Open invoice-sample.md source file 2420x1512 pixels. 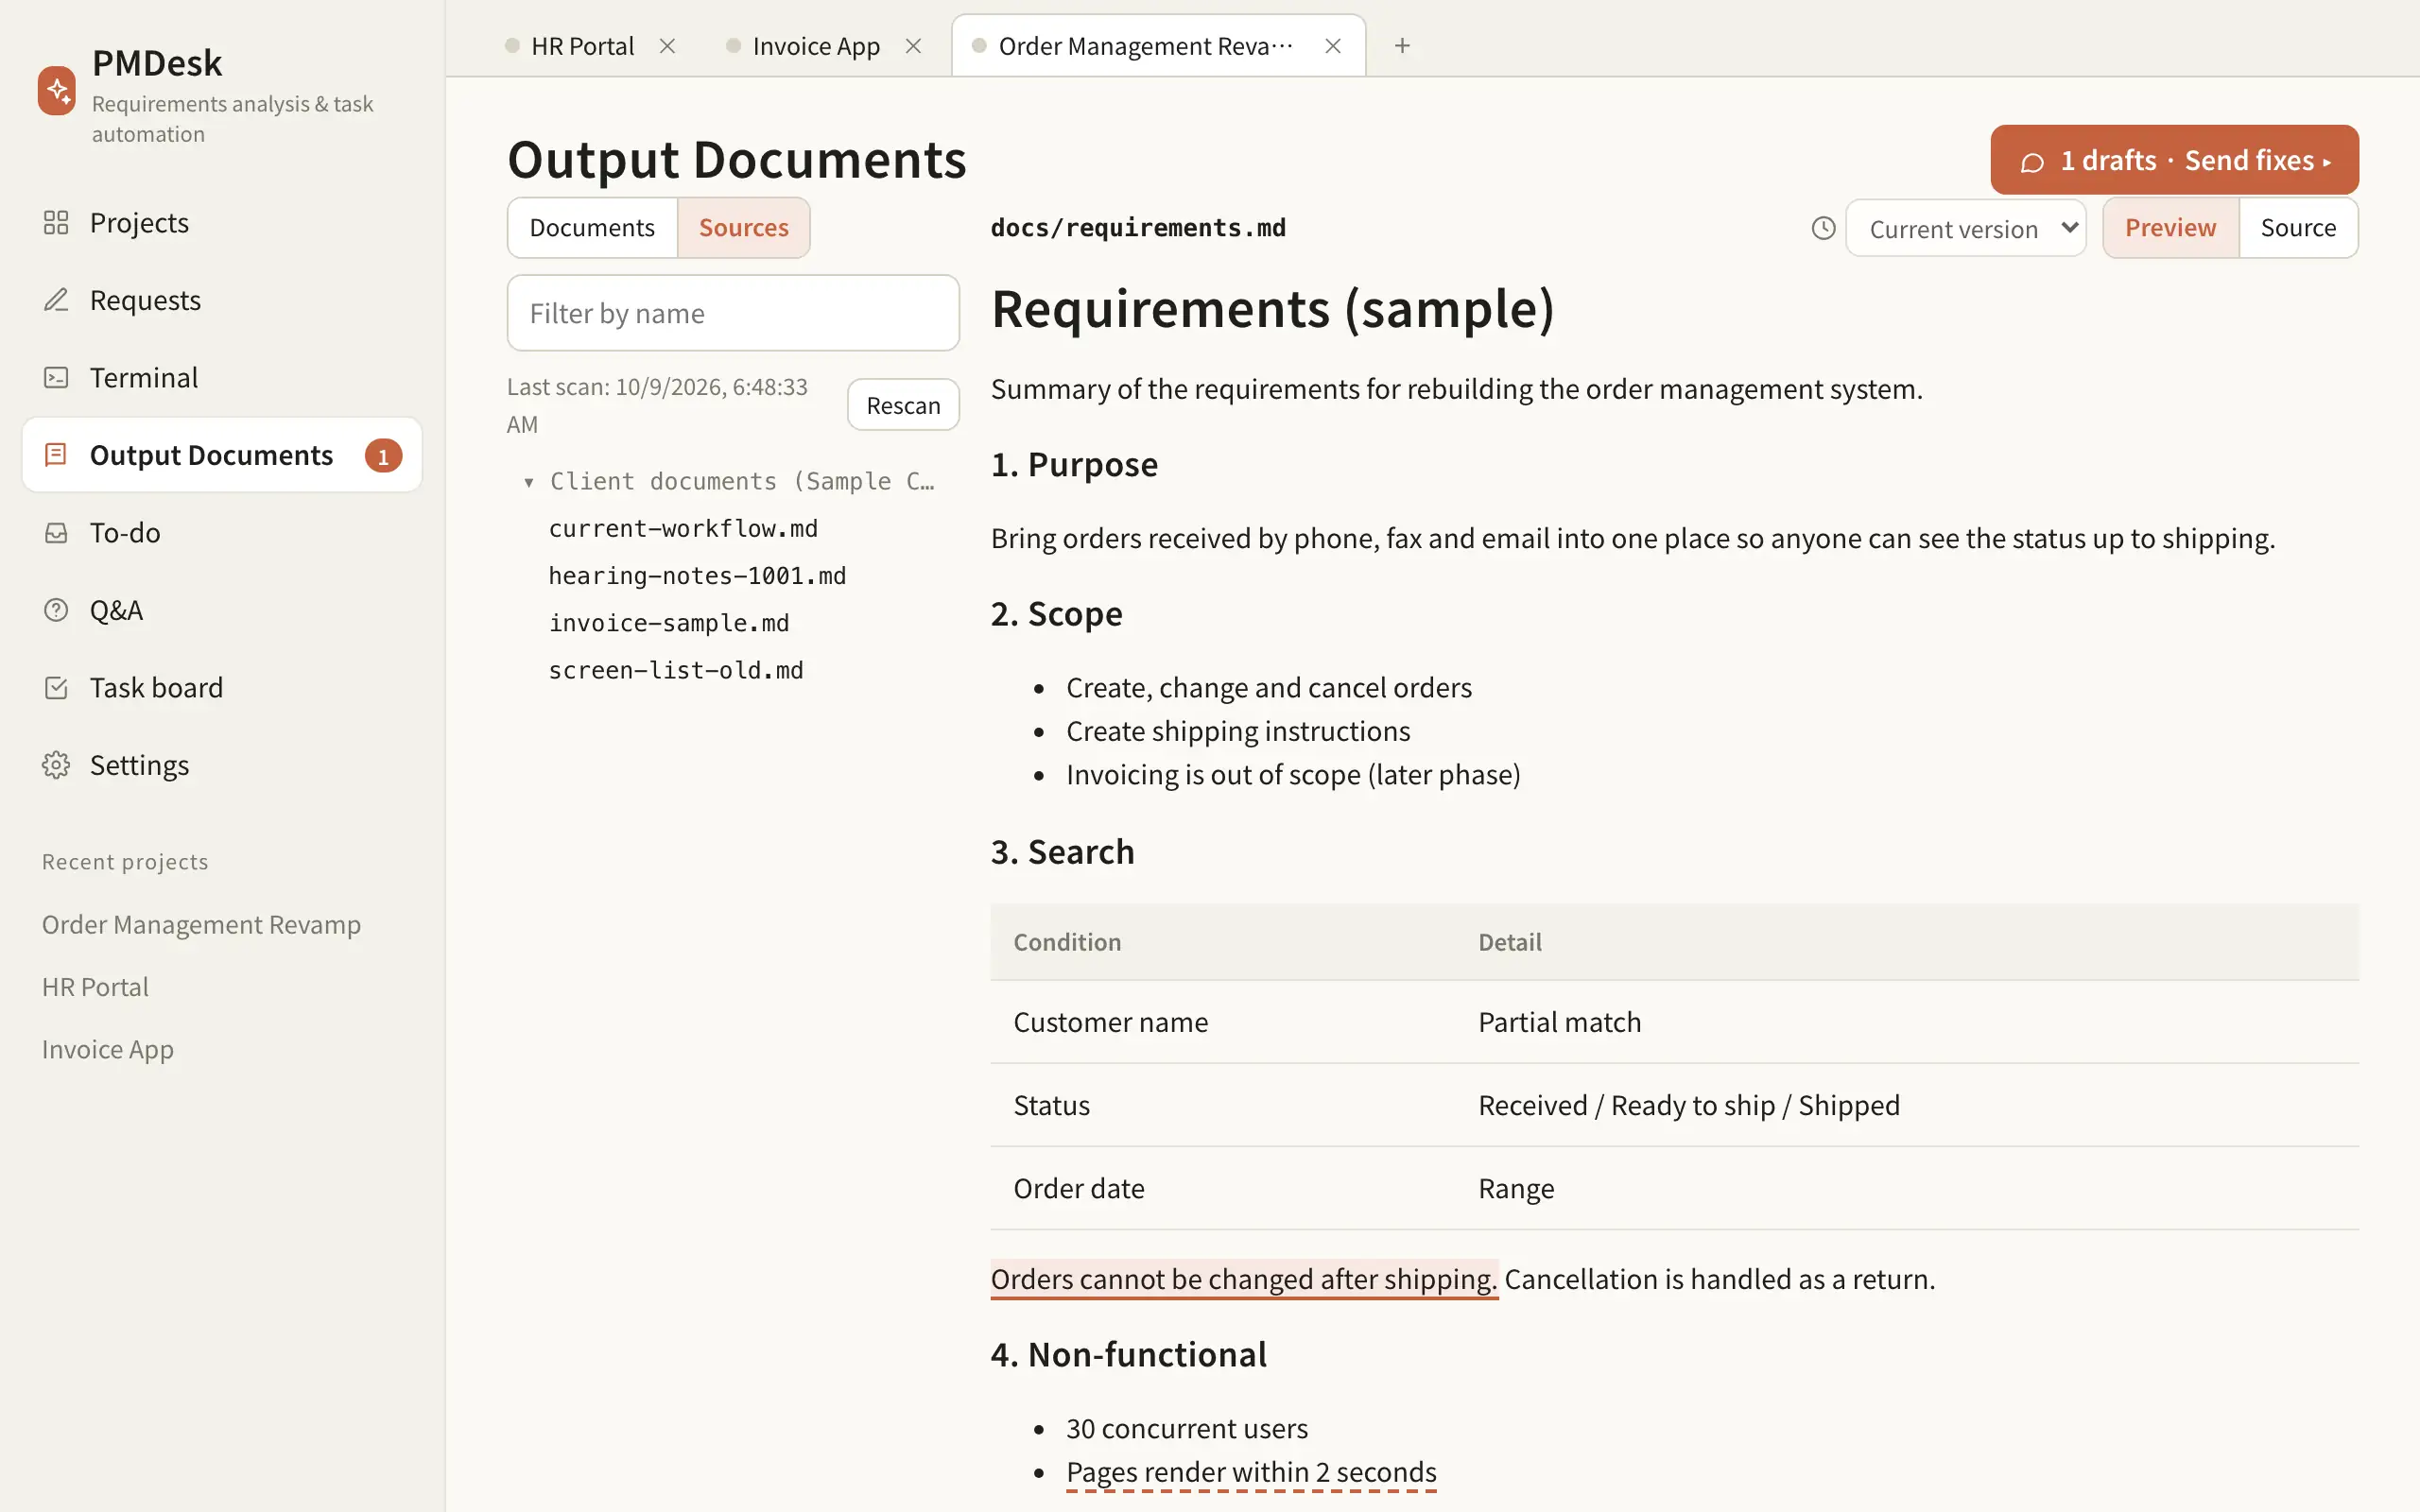point(669,622)
